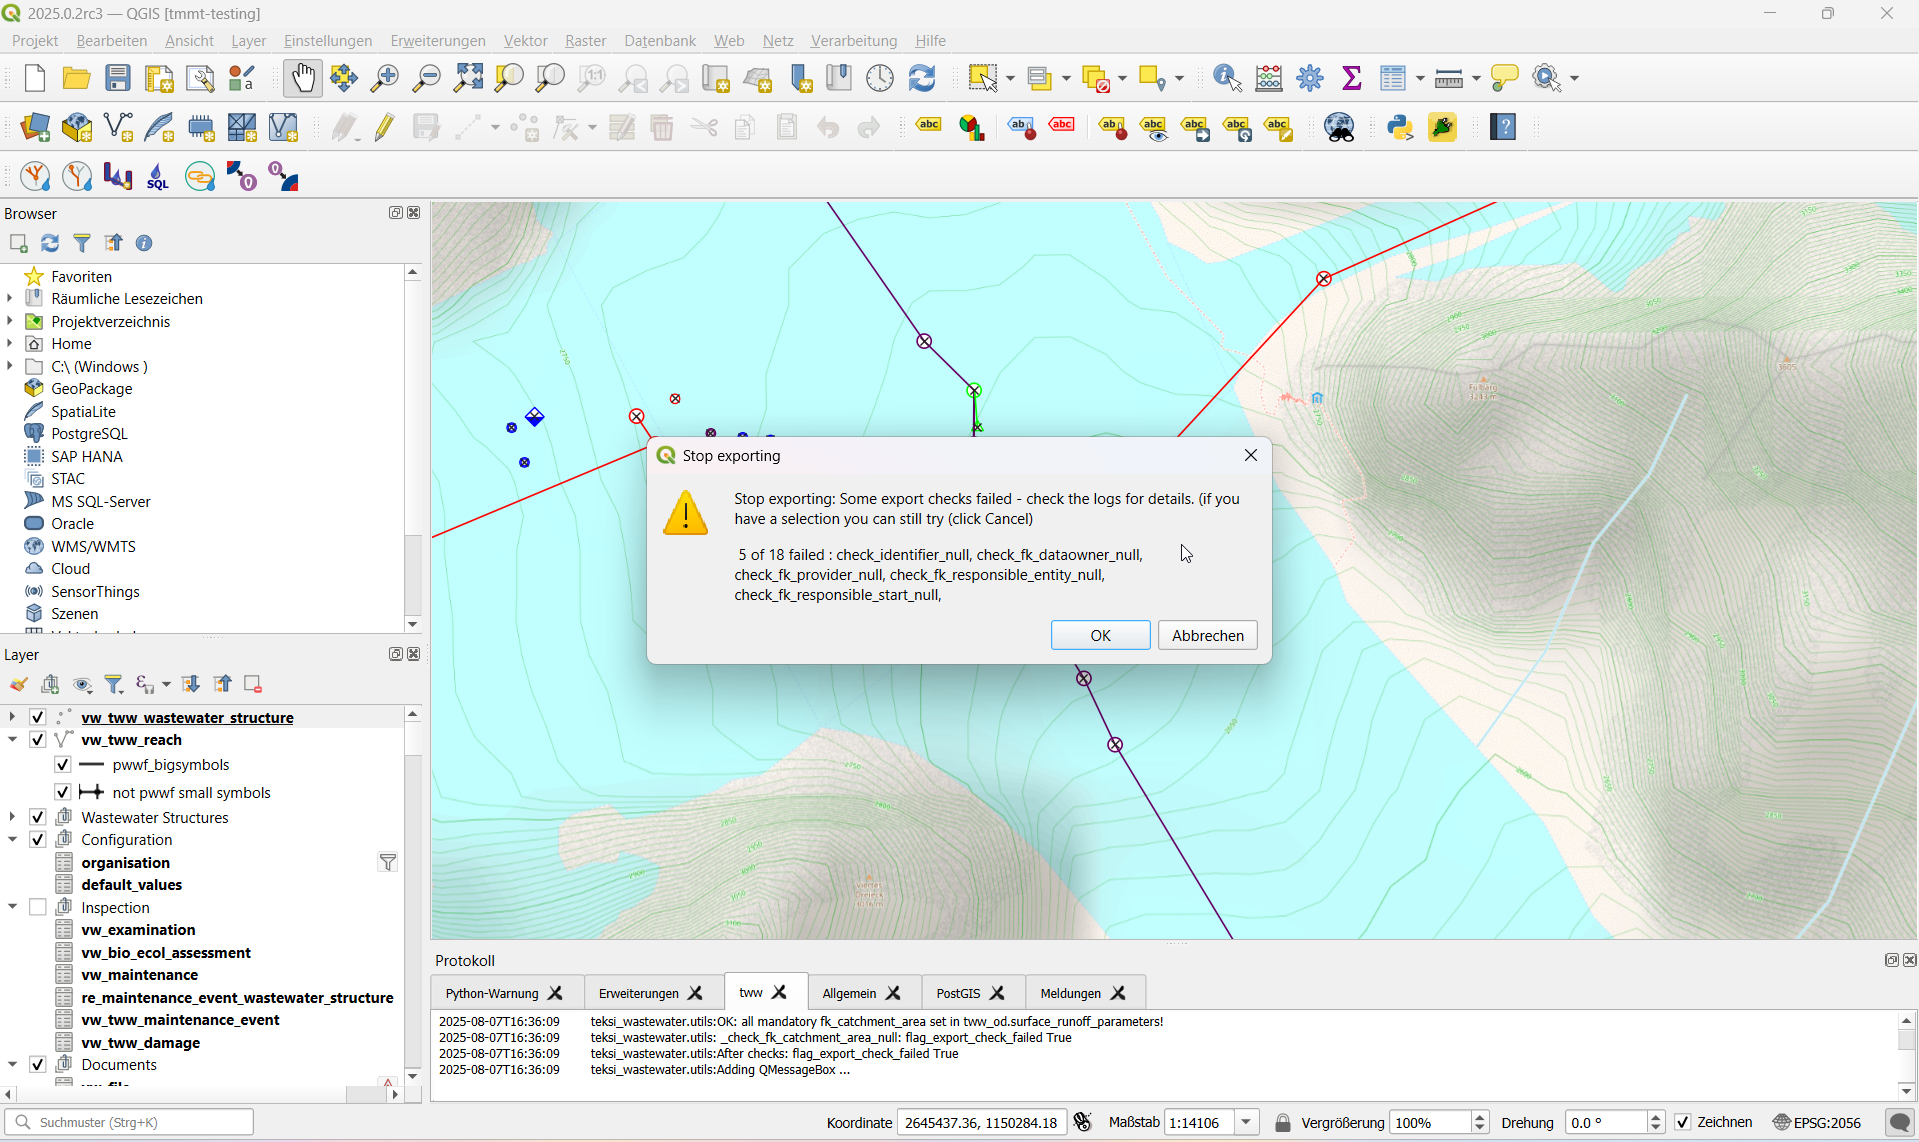The image size is (1919, 1142).
Task: Open the attribute table
Action: [1394, 78]
